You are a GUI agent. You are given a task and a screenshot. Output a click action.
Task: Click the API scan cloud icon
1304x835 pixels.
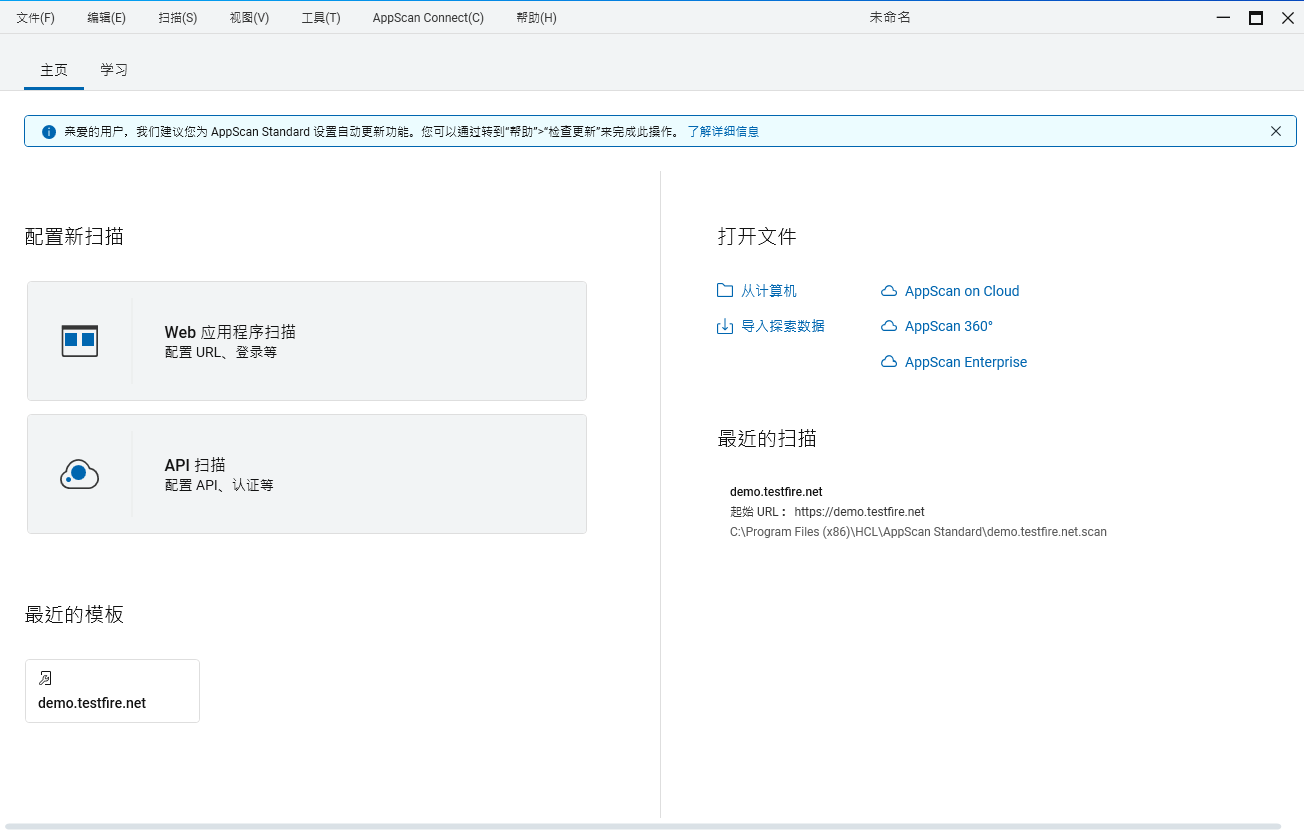(80, 474)
